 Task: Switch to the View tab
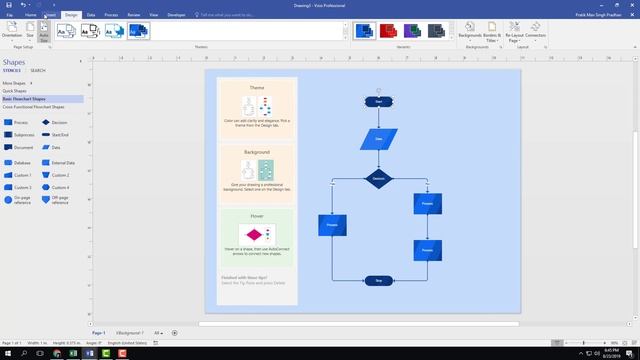(x=153, y=15)
